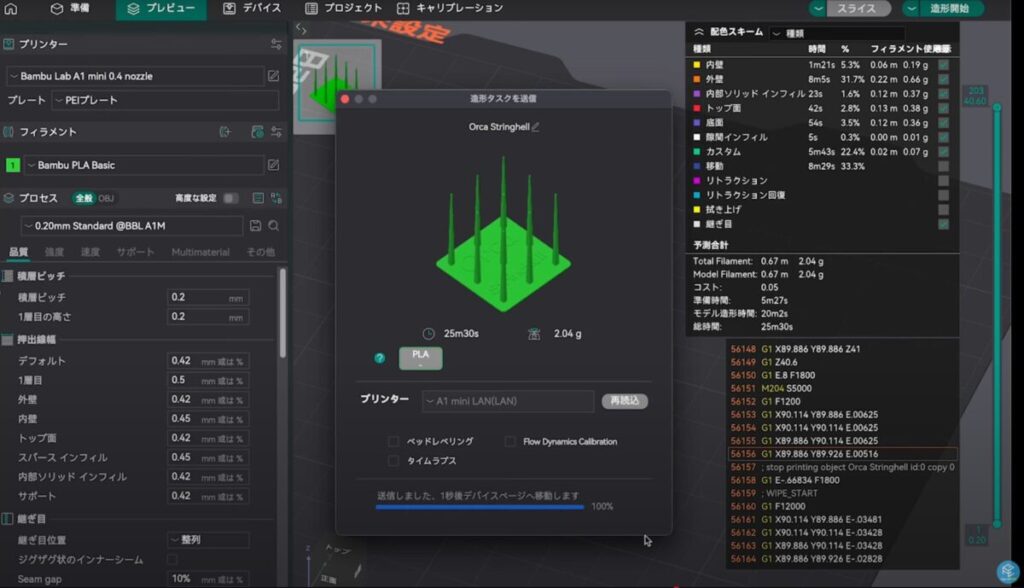Open the A1 mini LAN printer dropdown
The width and height of the screenshot is (1024, 588).
coord(507,401)
